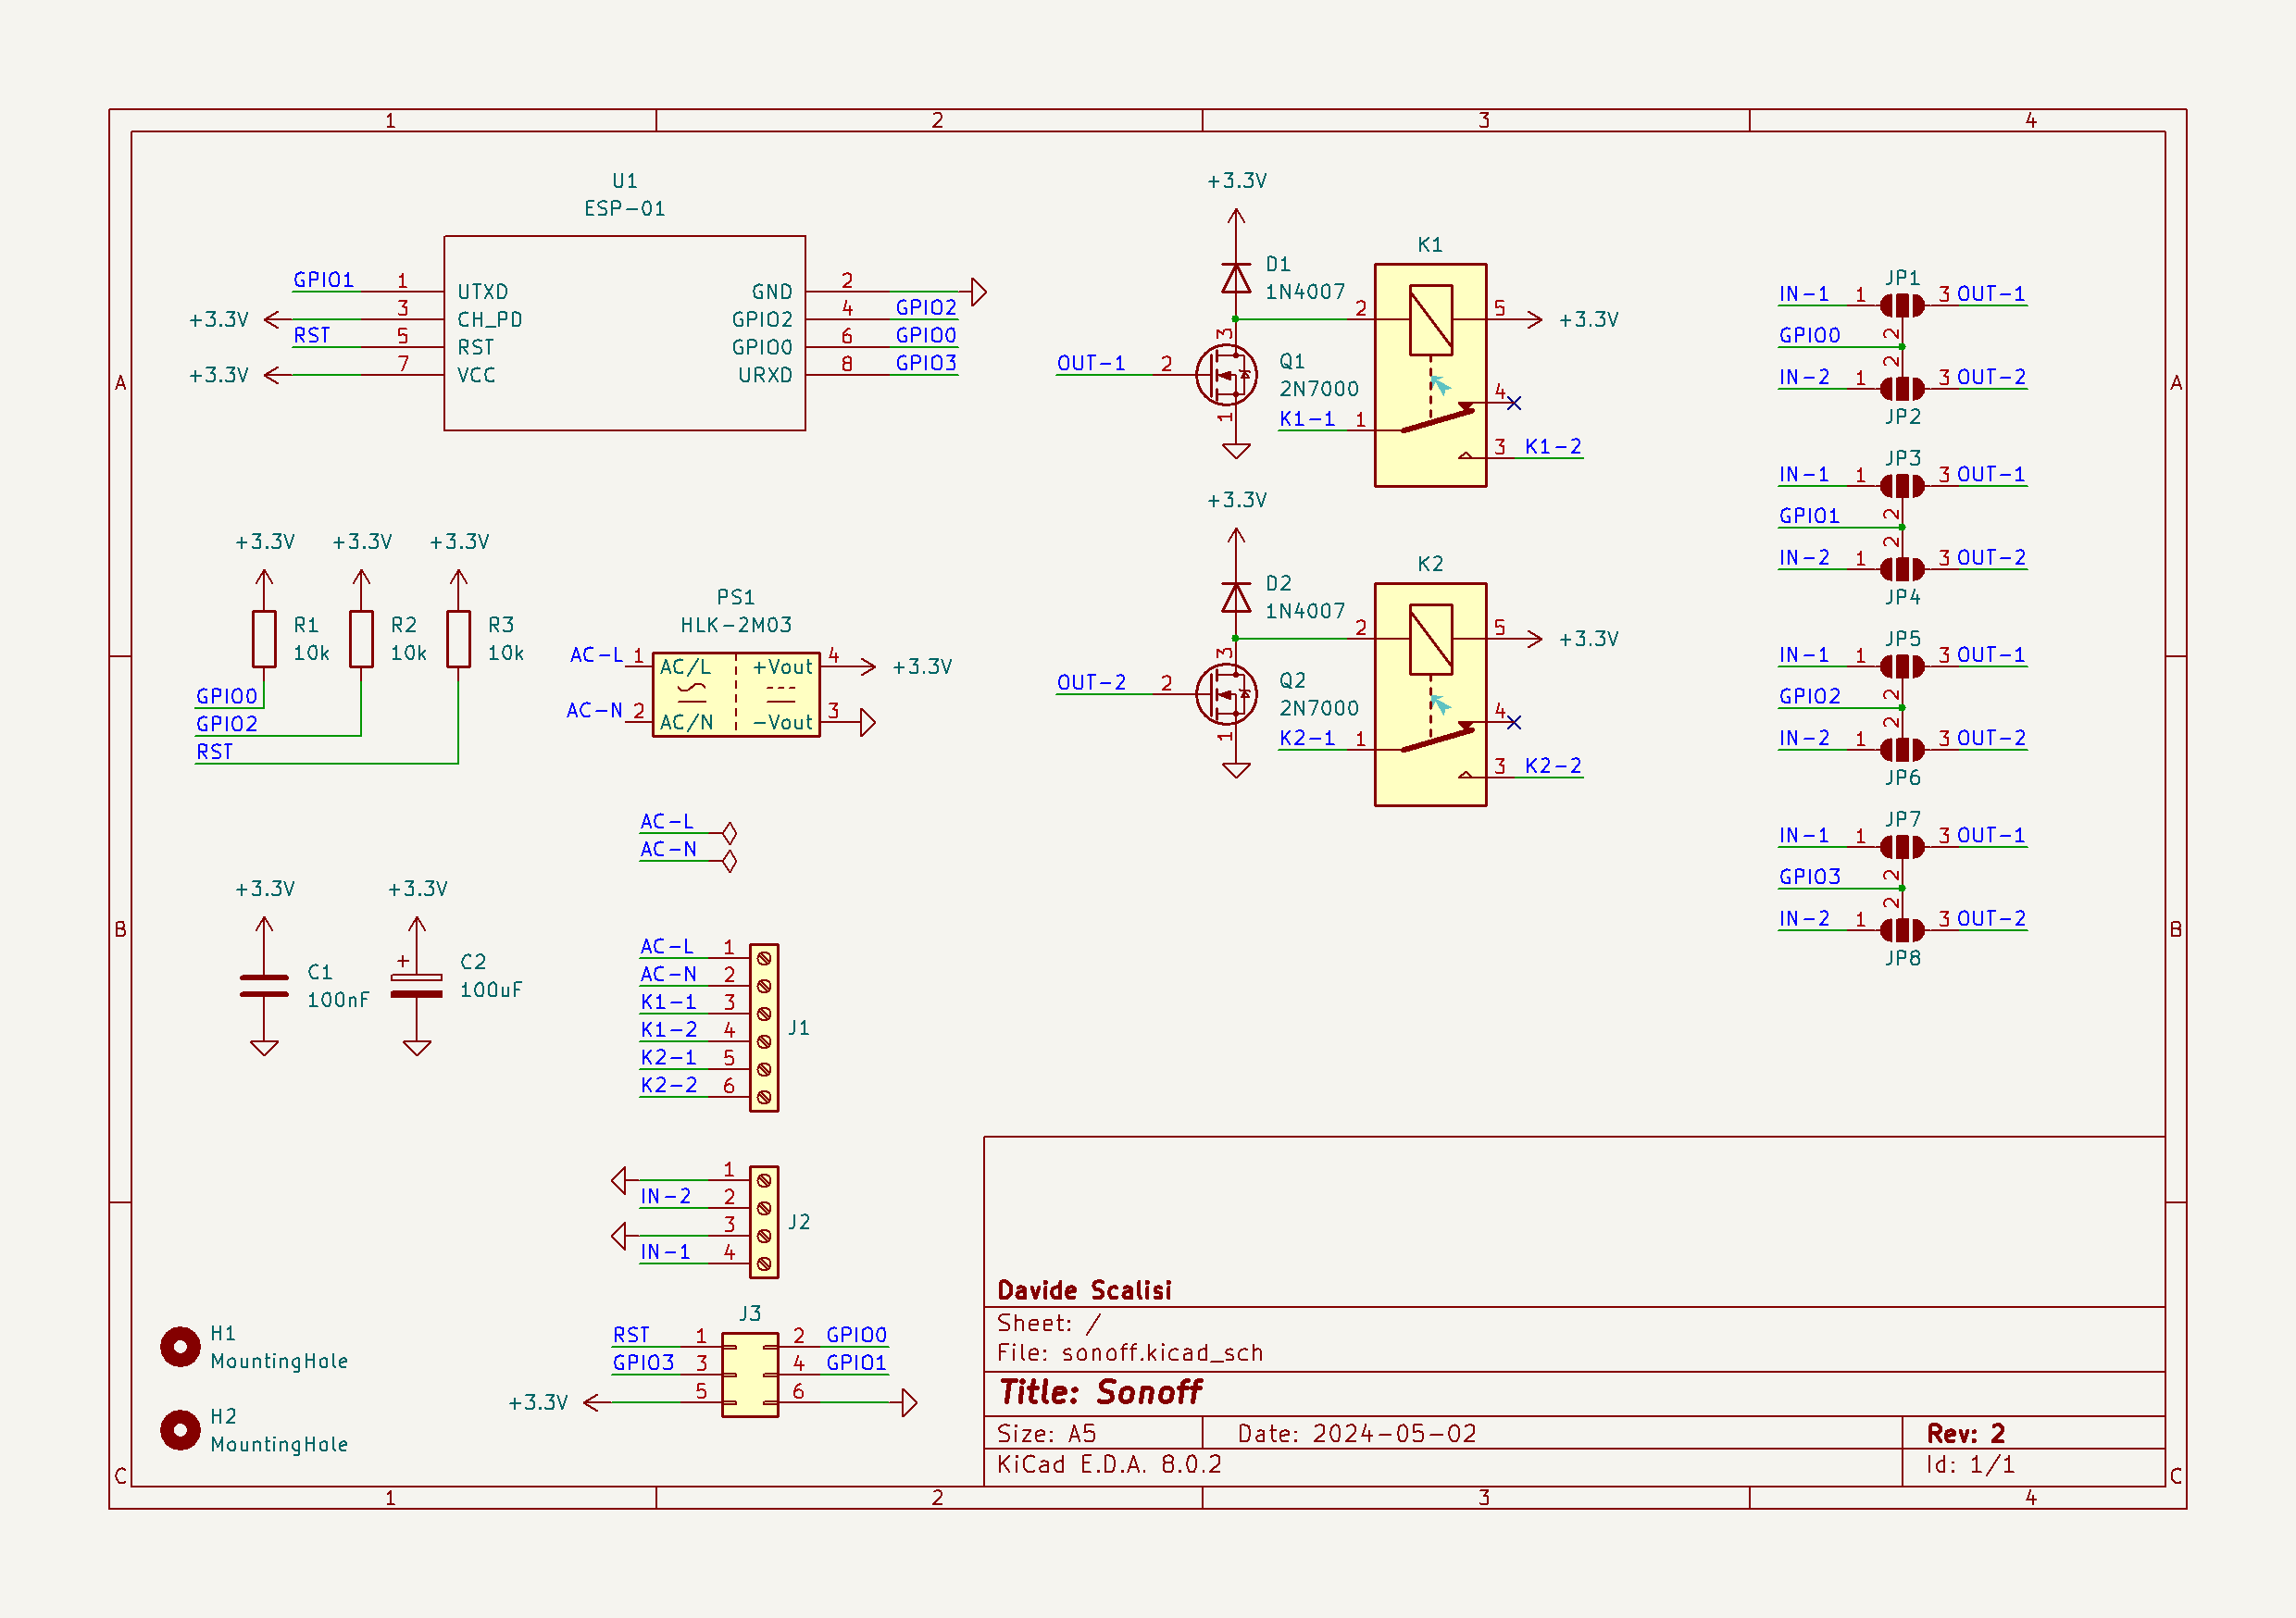Select resistor R2 symbol
Image resolution: width=2296 pixels, height=1618 pixels.
(361, 638)
